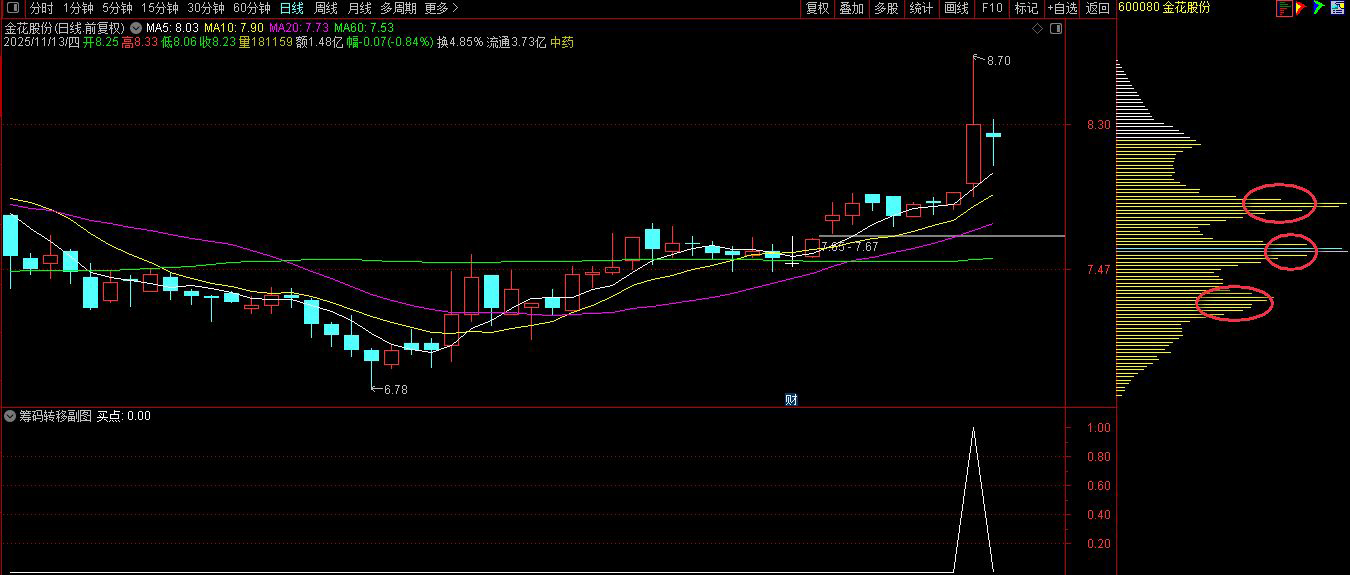
Task: Switch to the 15分钟 period
Action: pos(159,8)
